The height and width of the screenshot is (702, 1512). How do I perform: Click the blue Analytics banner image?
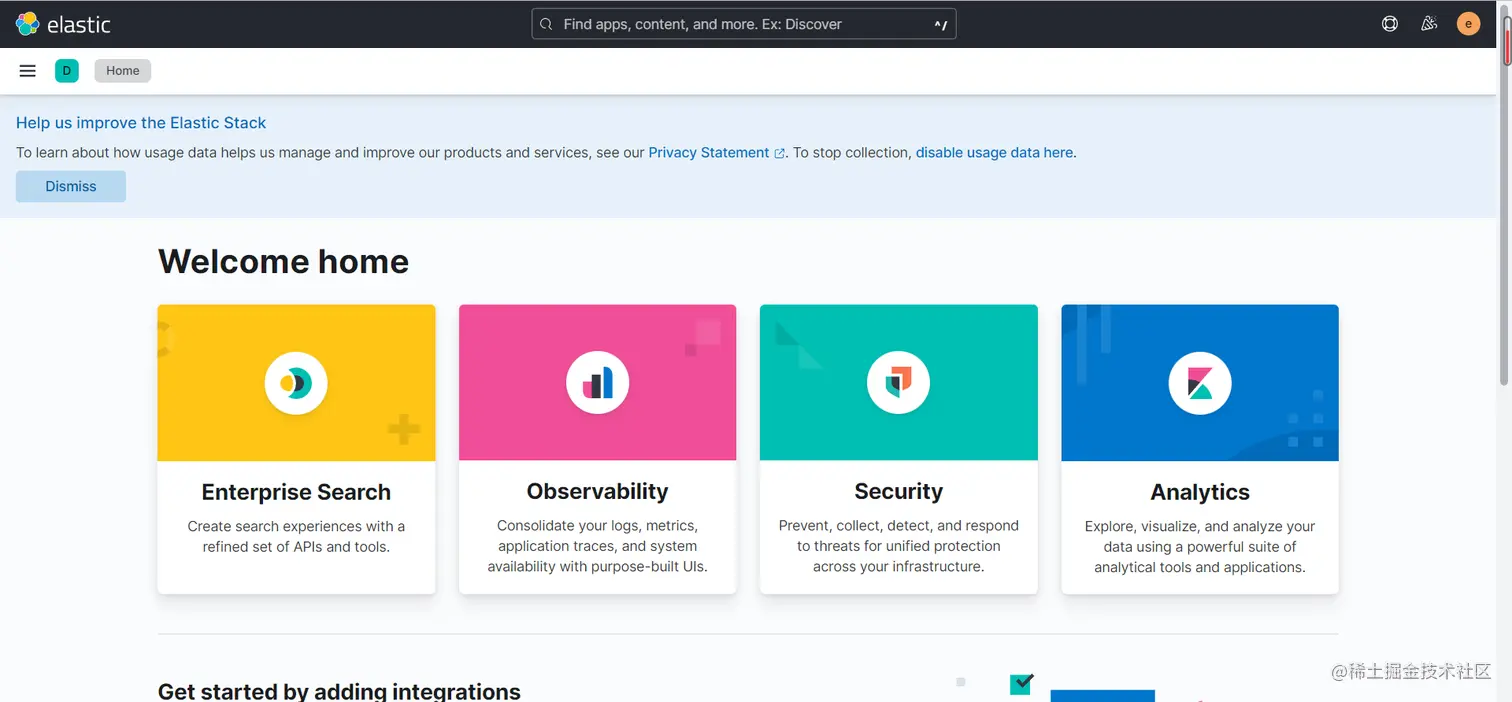1200,383
